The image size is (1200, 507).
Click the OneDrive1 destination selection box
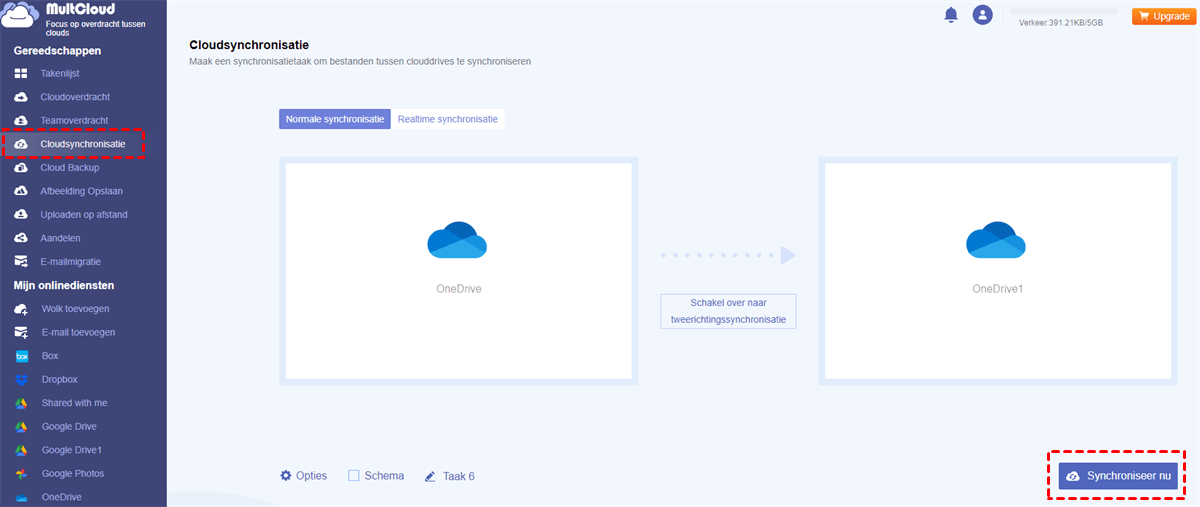[x=998, y=270]
